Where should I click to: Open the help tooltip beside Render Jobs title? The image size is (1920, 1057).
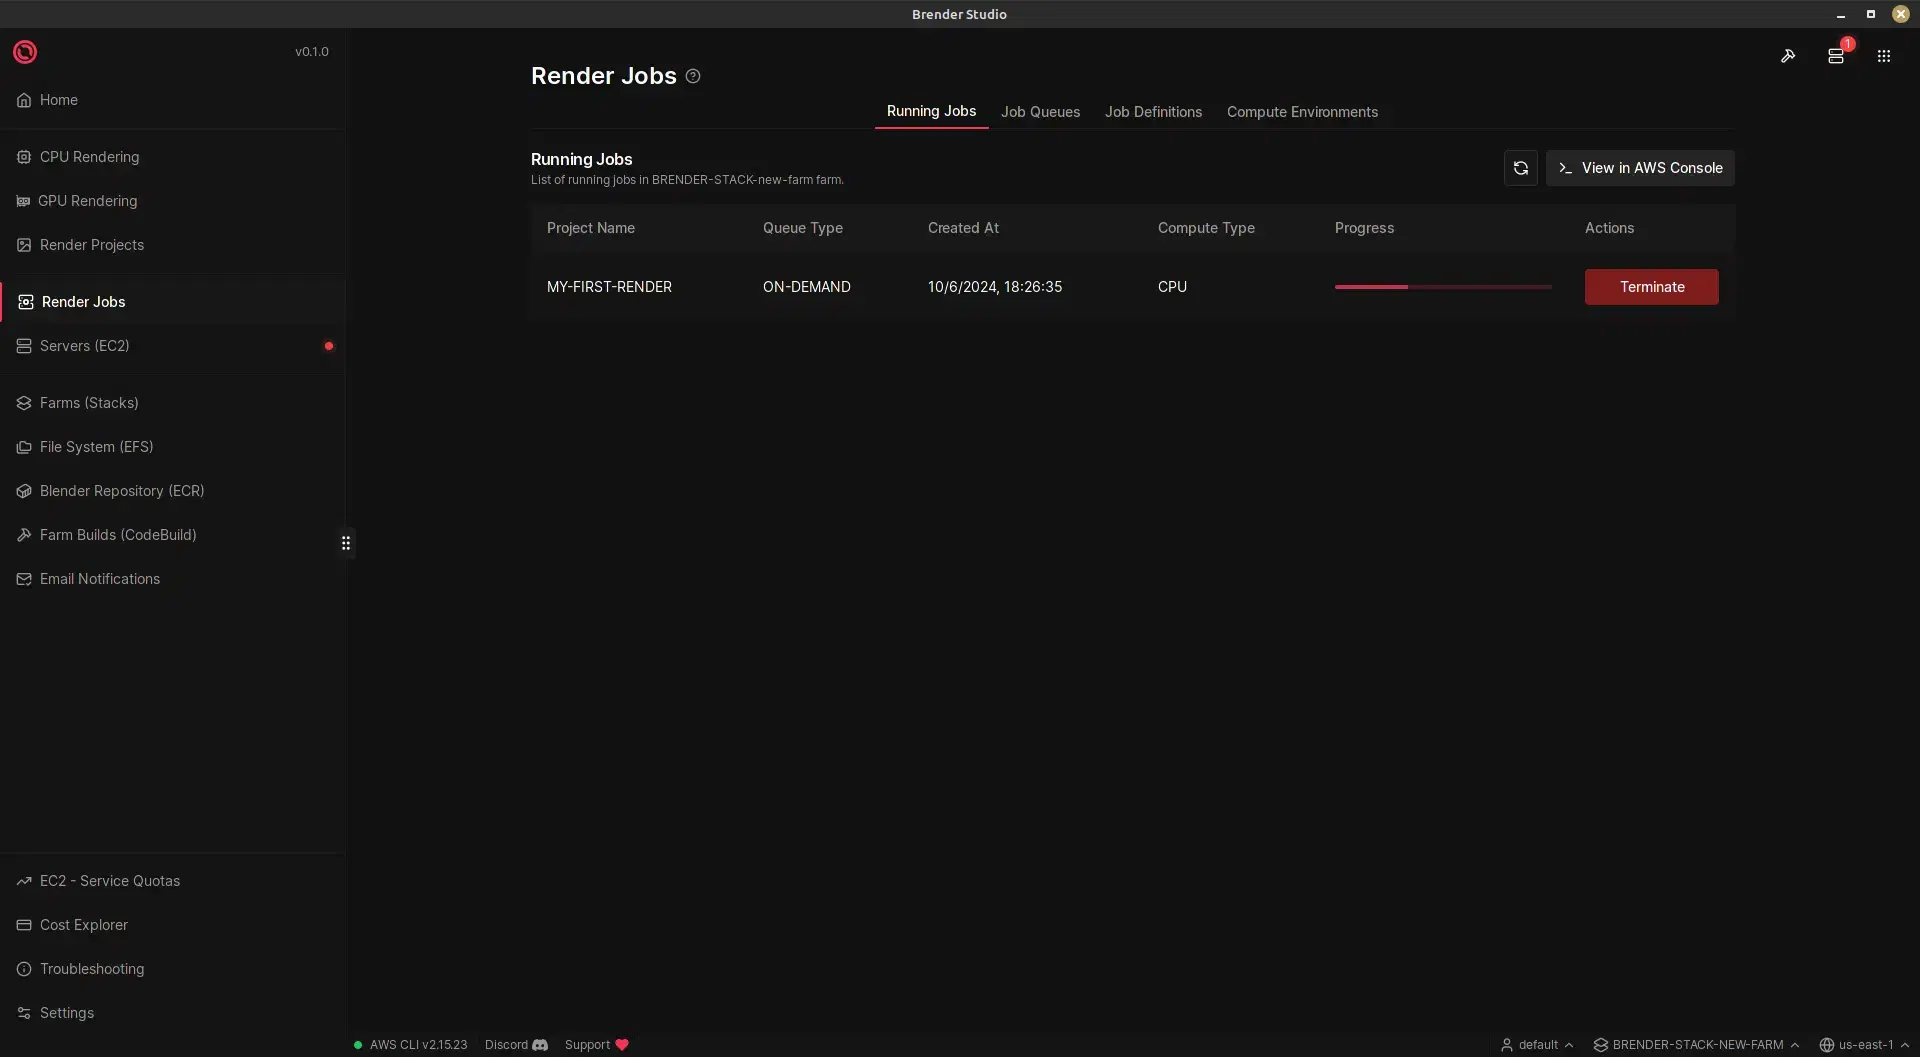pyautogui.click(x=693, y=75)
